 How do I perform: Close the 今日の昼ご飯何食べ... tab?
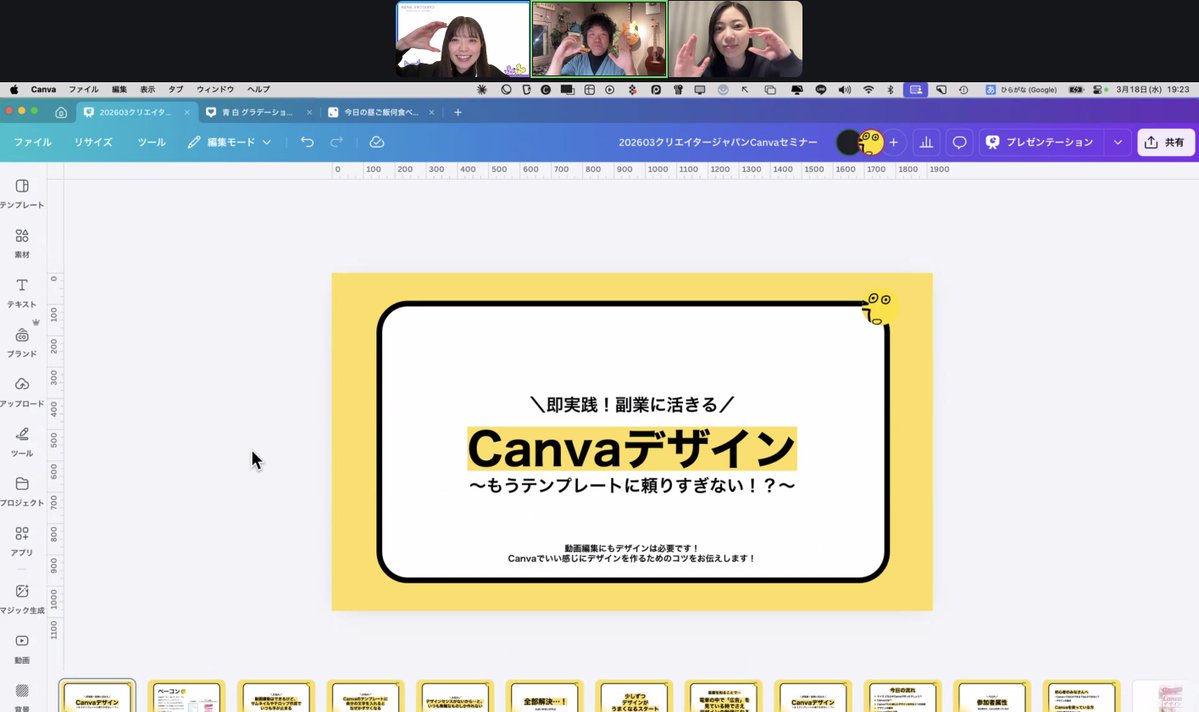432,112
